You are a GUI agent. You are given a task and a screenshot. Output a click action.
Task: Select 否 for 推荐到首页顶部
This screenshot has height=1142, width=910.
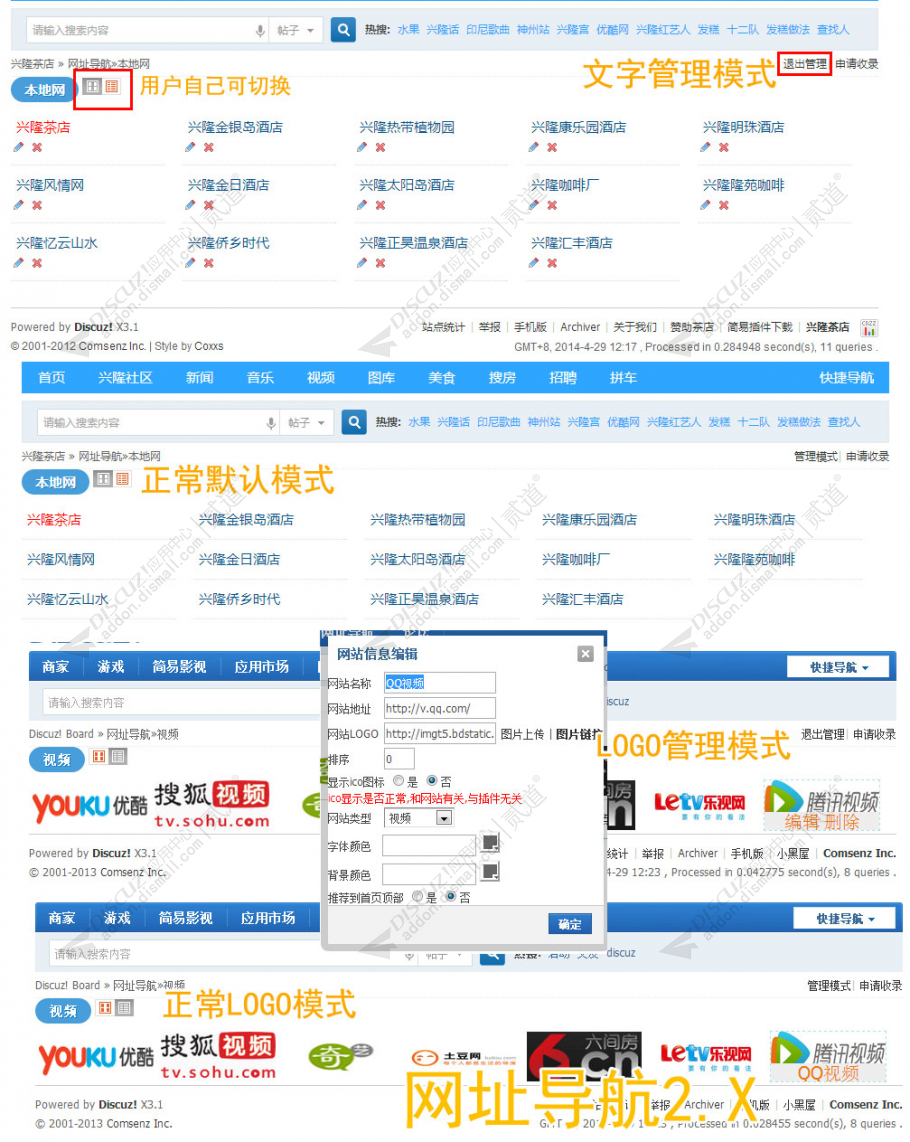point(451,897)
